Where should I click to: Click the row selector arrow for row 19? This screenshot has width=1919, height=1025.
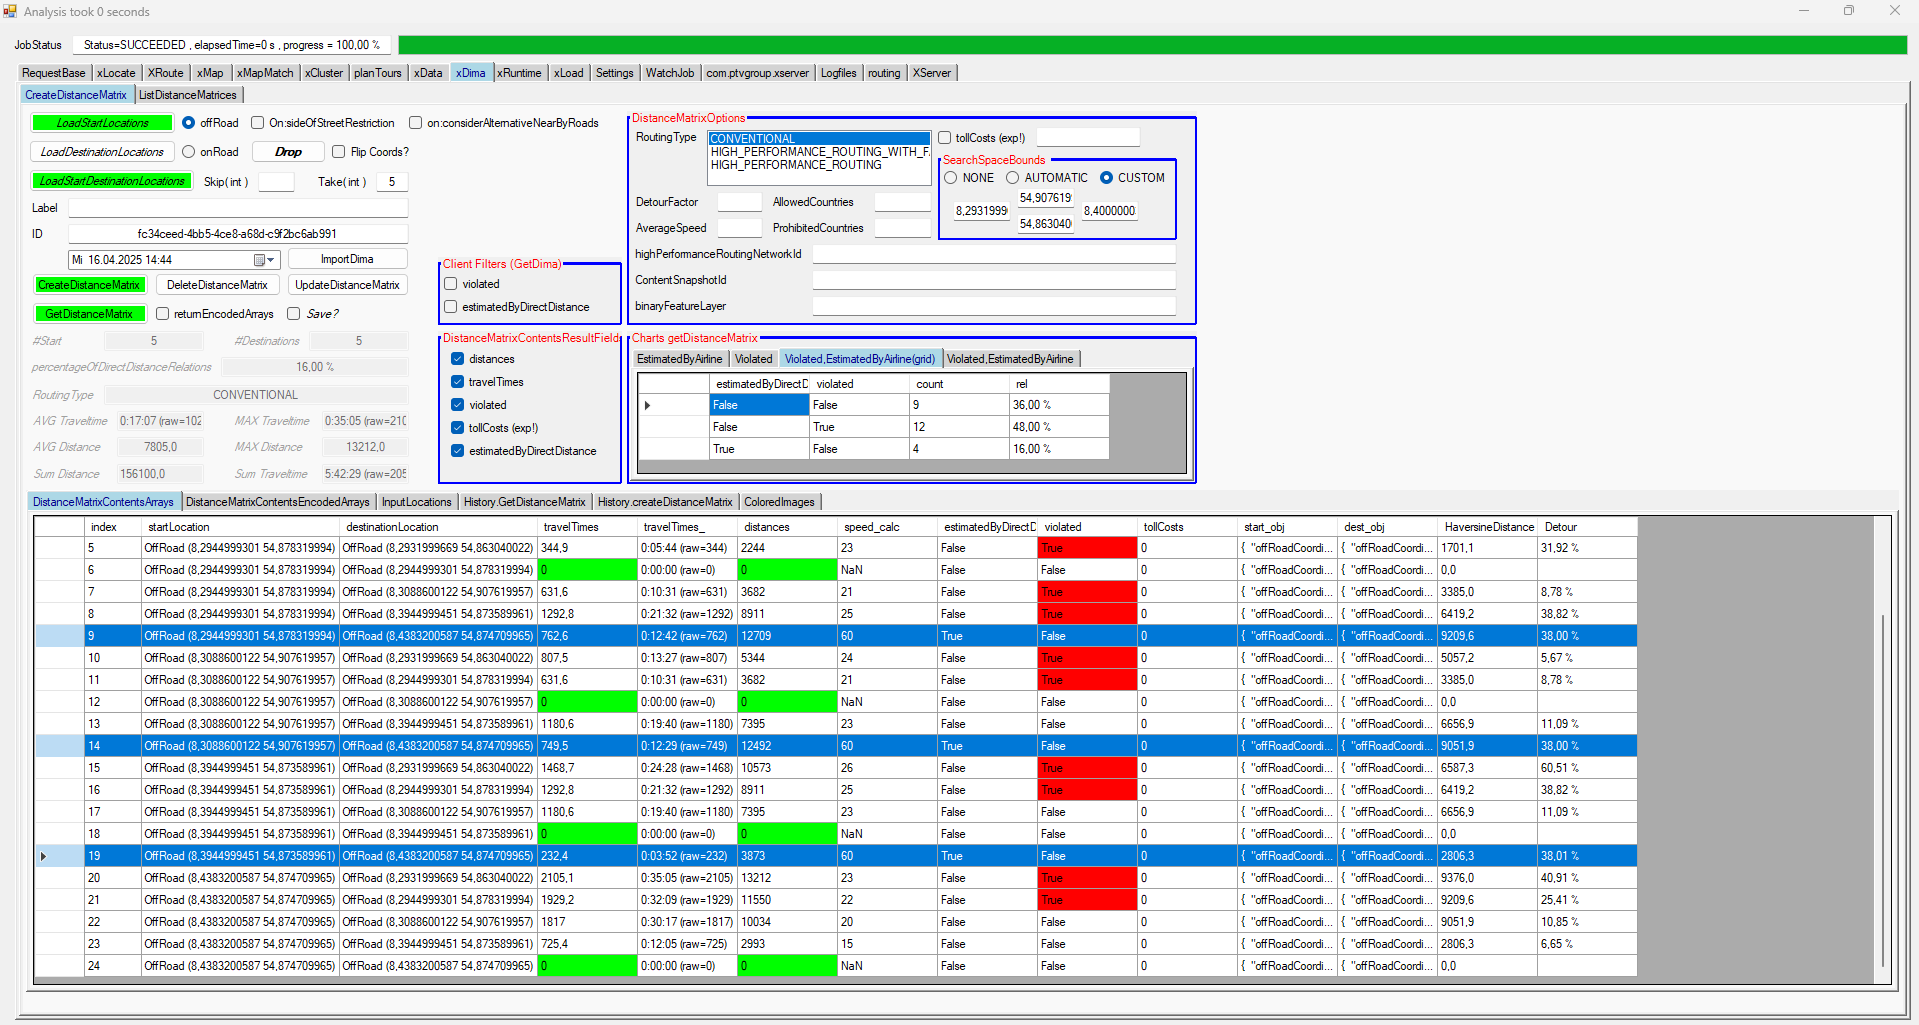coord(43,856)
